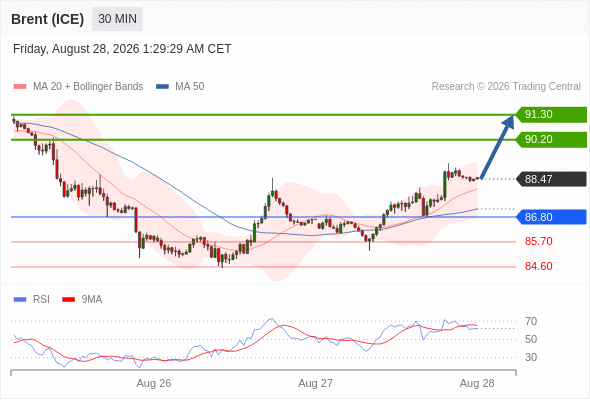The image size is (590, 400).
Task: Click the blue upward forecast arrow head
Action: click(509, 122)
